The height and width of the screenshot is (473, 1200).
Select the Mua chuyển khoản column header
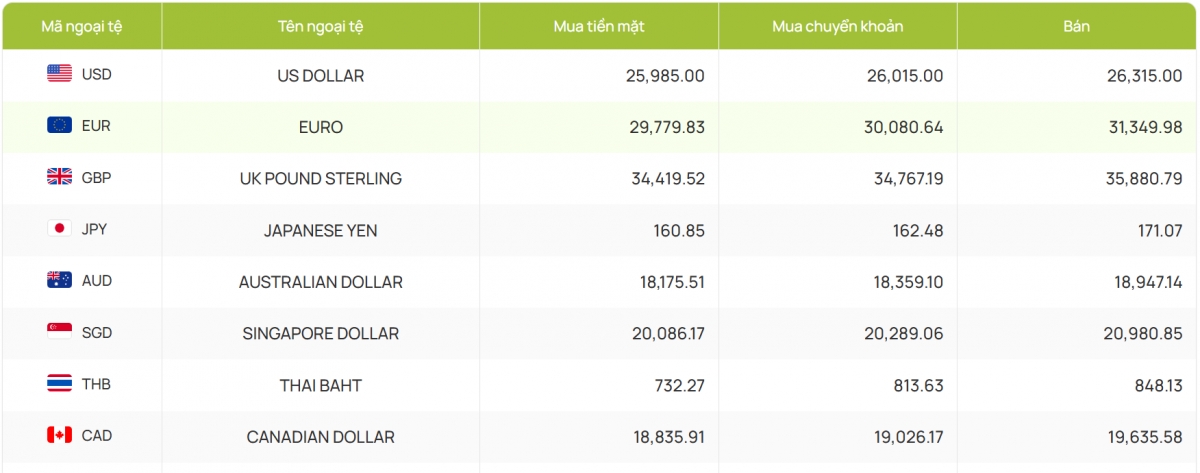(837, 26)
